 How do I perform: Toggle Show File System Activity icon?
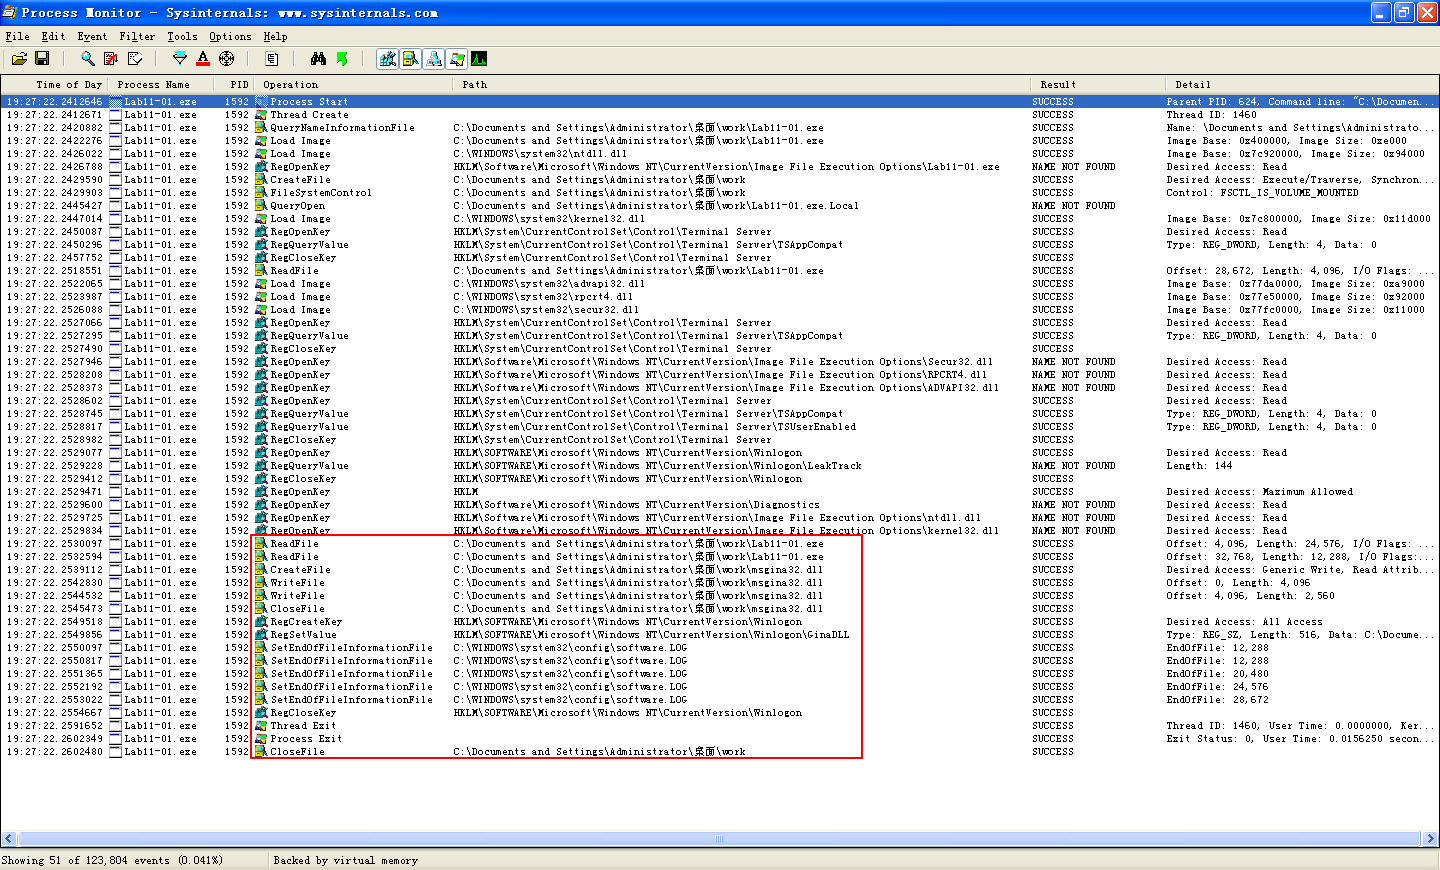[411, 59]
